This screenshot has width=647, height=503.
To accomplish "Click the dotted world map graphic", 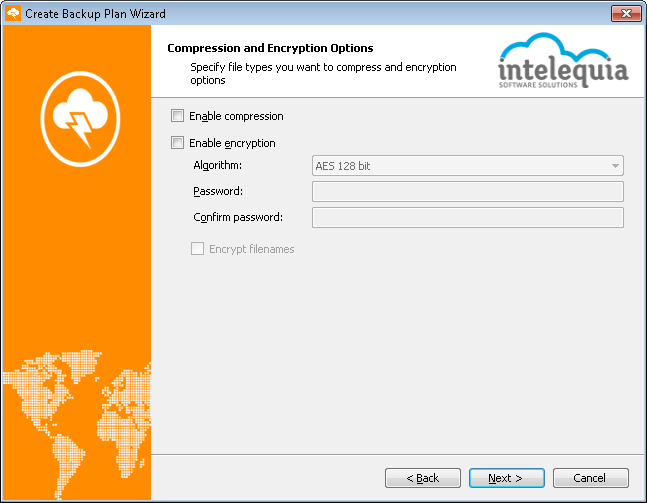I will click(77, 425).
